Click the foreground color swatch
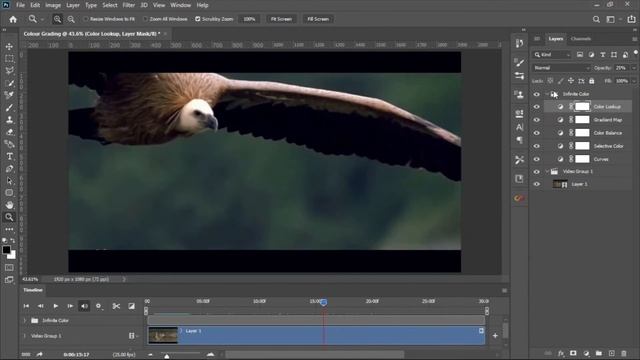 coord(6,250)
